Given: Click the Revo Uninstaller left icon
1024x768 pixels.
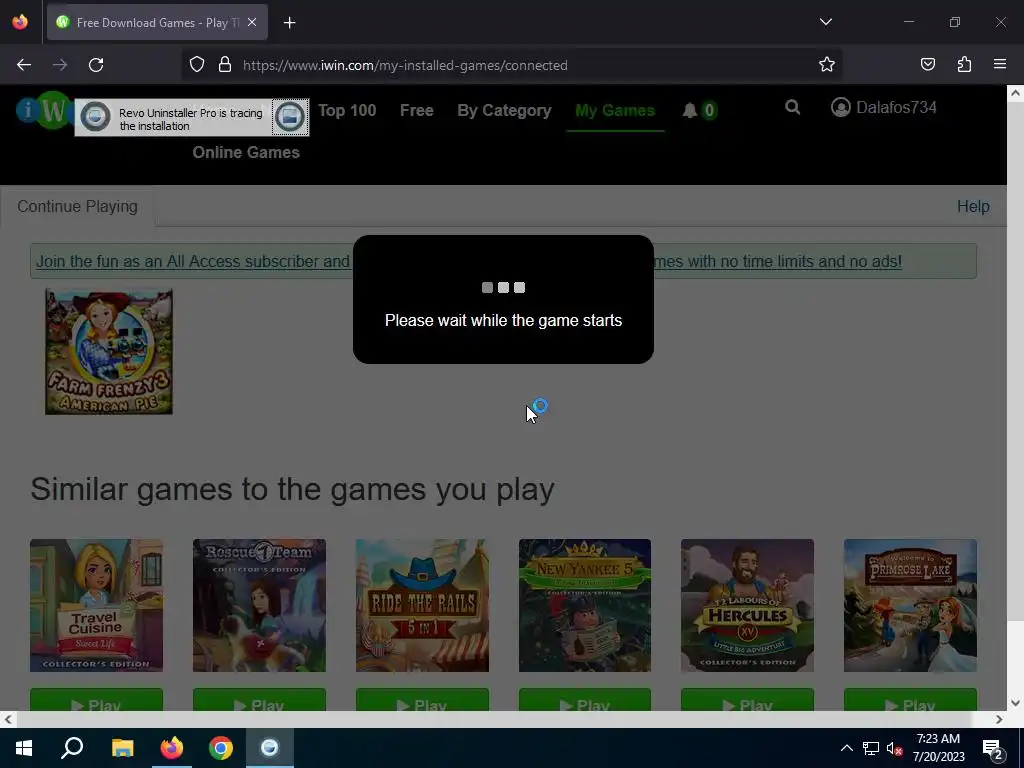Looking at the screenshot, I should [95, 118].
